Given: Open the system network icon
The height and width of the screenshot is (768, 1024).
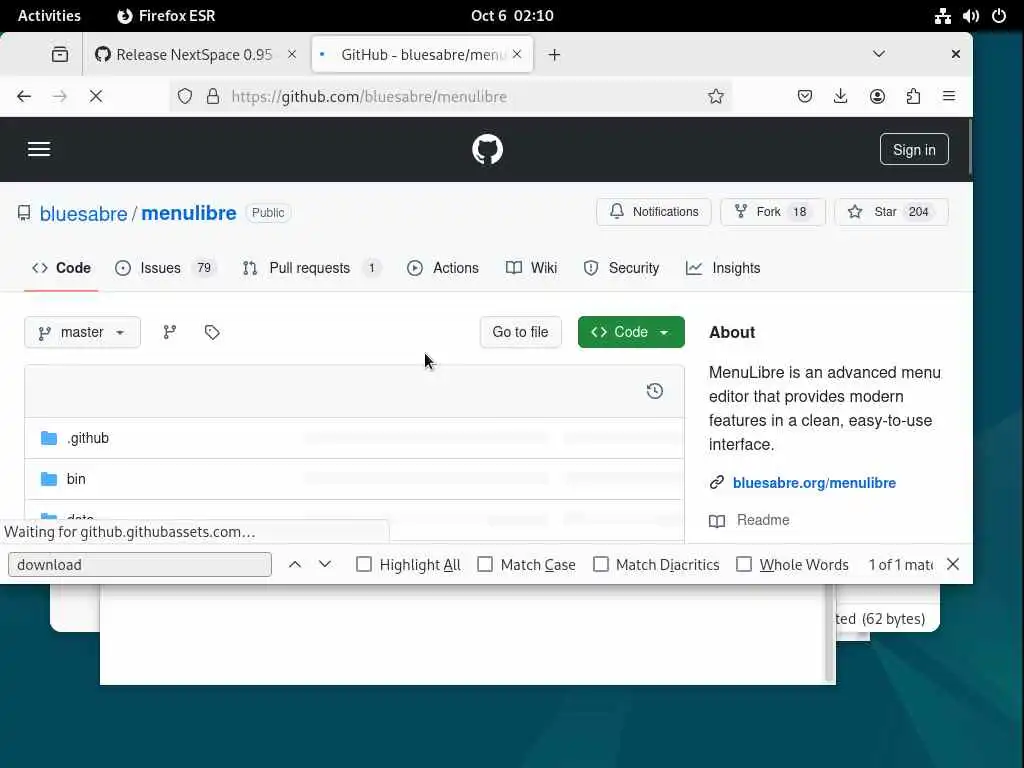Looking at the screenshot, I should [942, 16].
